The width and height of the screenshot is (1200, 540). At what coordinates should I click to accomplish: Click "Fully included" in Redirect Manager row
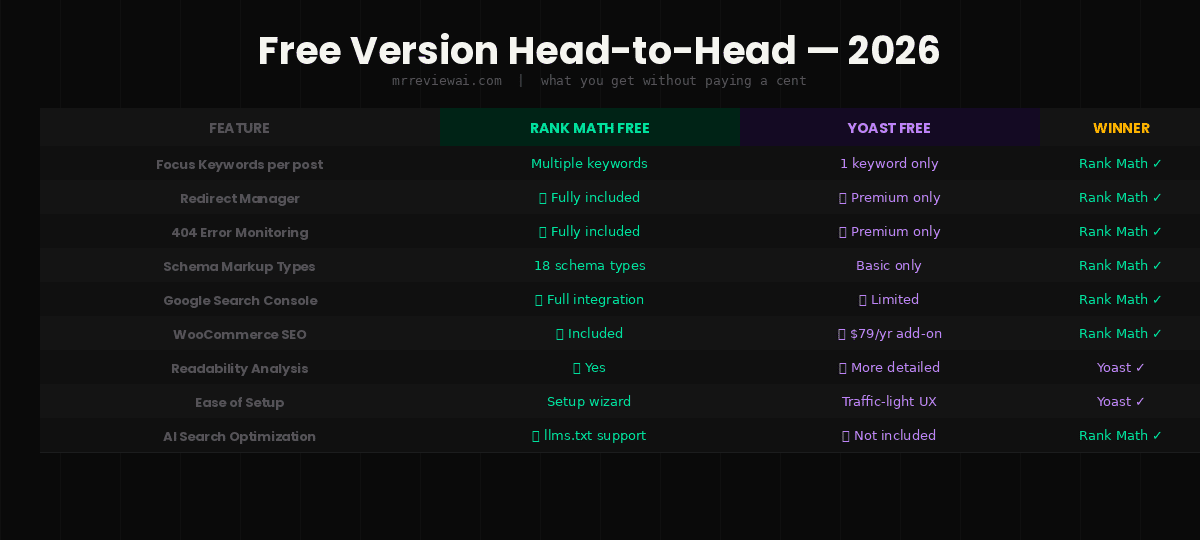pyautogui.click(x=589, y=197)
